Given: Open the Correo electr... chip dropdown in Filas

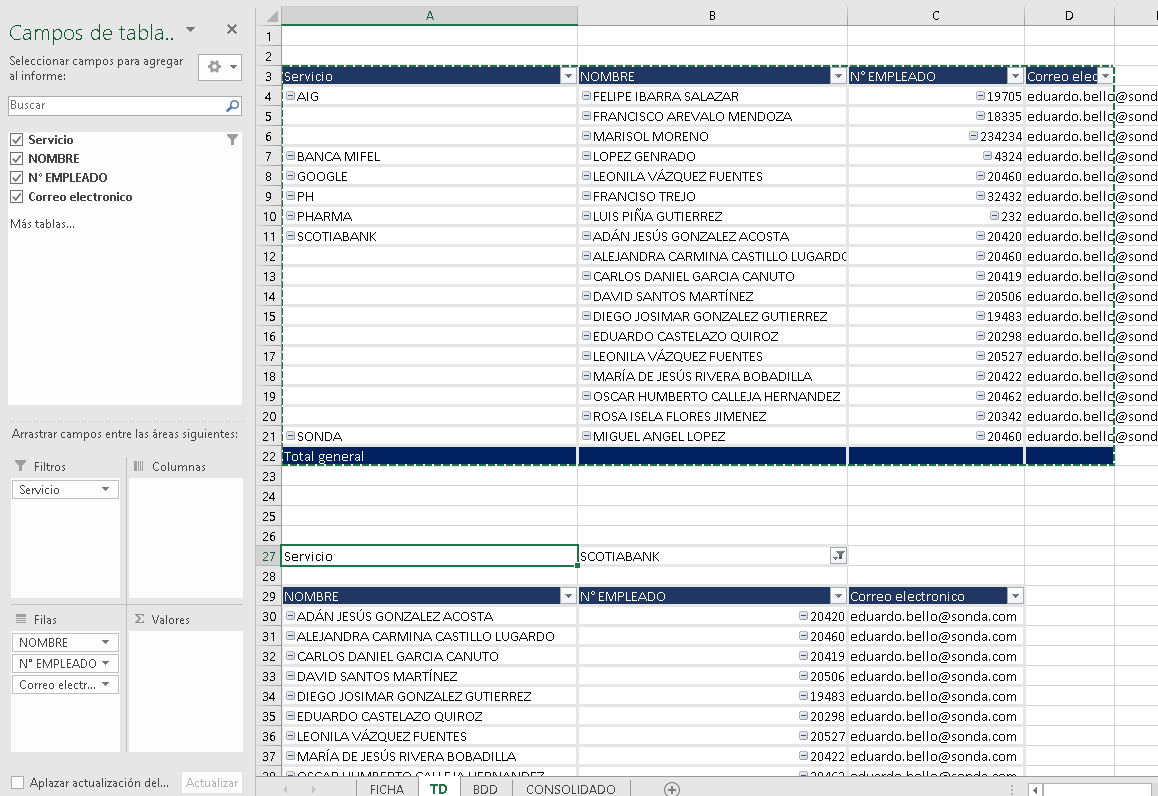Looking at the screenshot, I should [106, 685].
